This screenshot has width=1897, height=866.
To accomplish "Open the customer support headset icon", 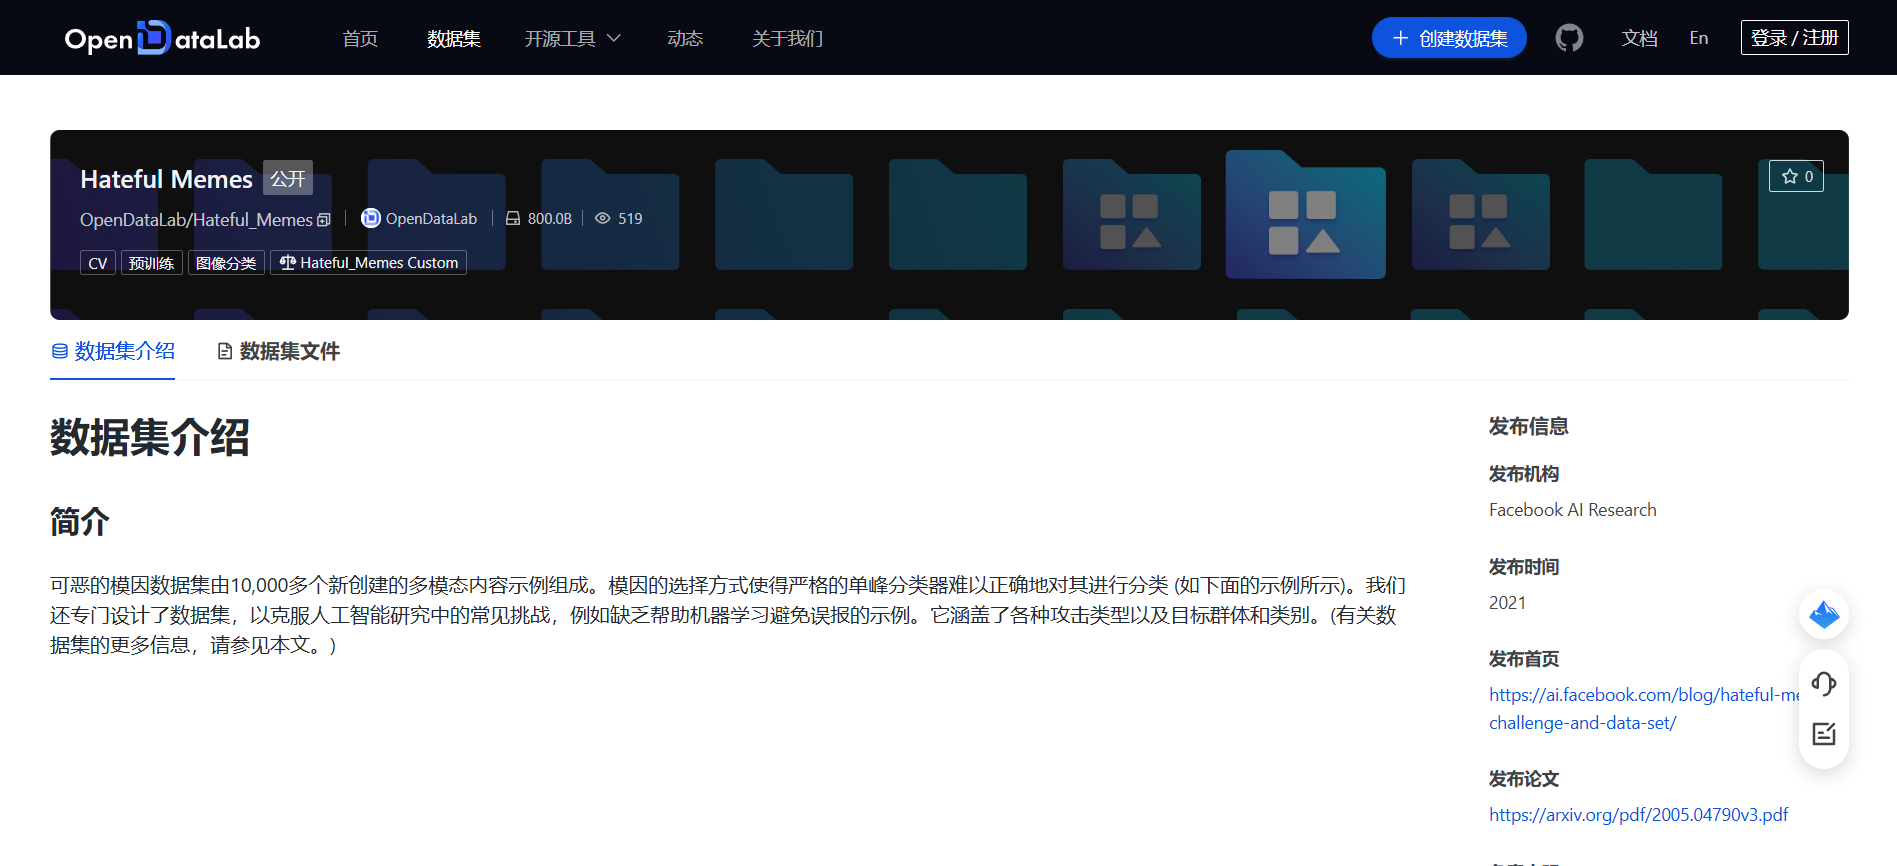I will pyautogui.click(x=1824, y=684).
